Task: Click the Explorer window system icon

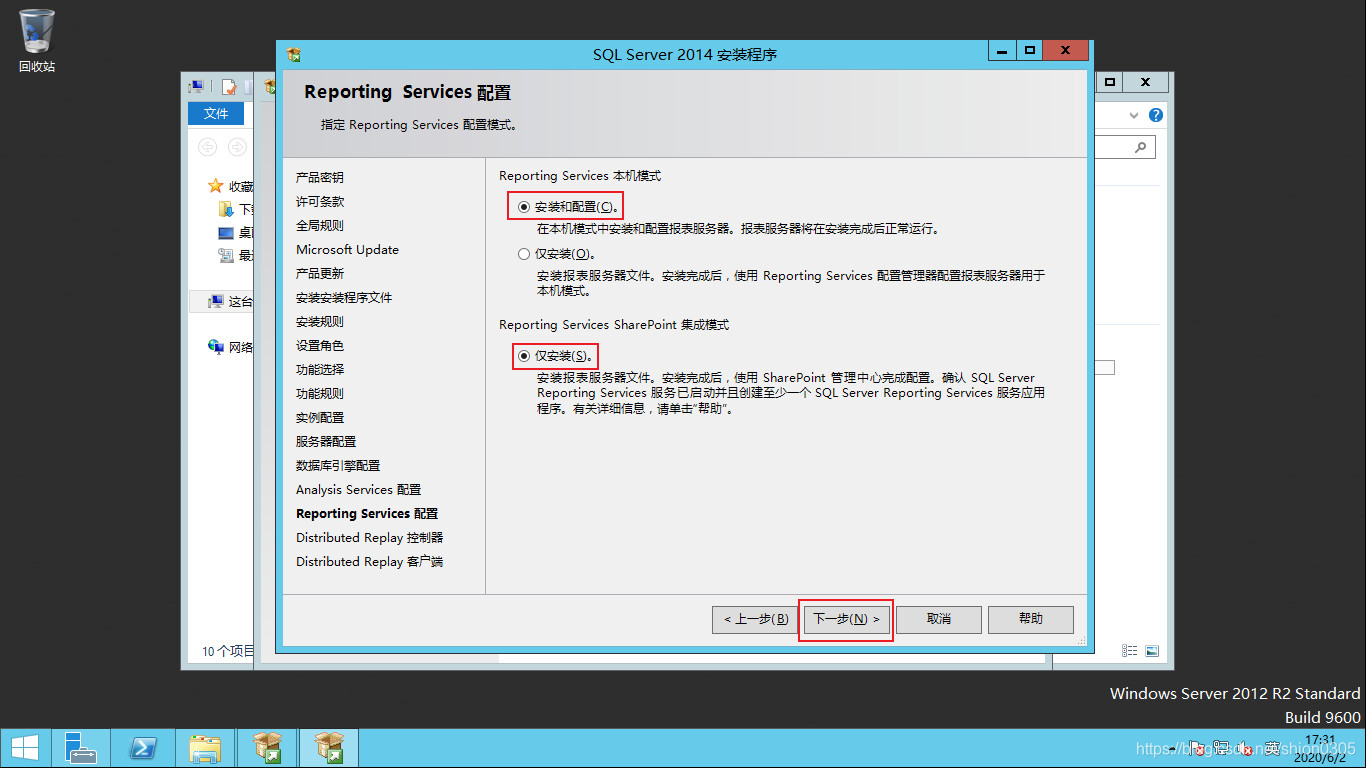Action: tap(197, 87)
